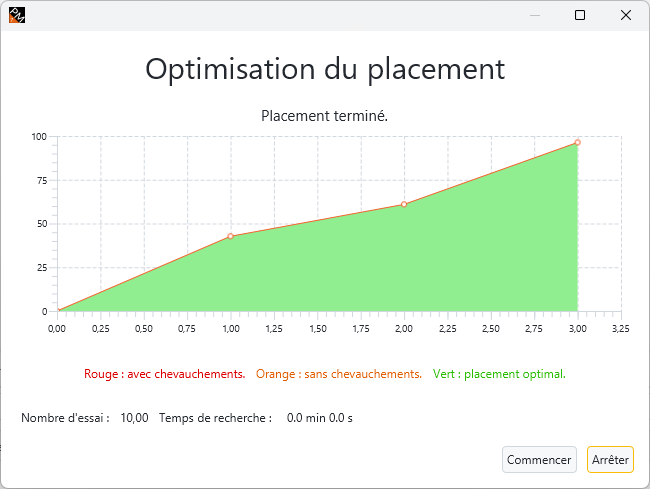Click the 'Placement terminé.' status message
The height and width of the screenshot is (489, 650).
pos(324,116)
